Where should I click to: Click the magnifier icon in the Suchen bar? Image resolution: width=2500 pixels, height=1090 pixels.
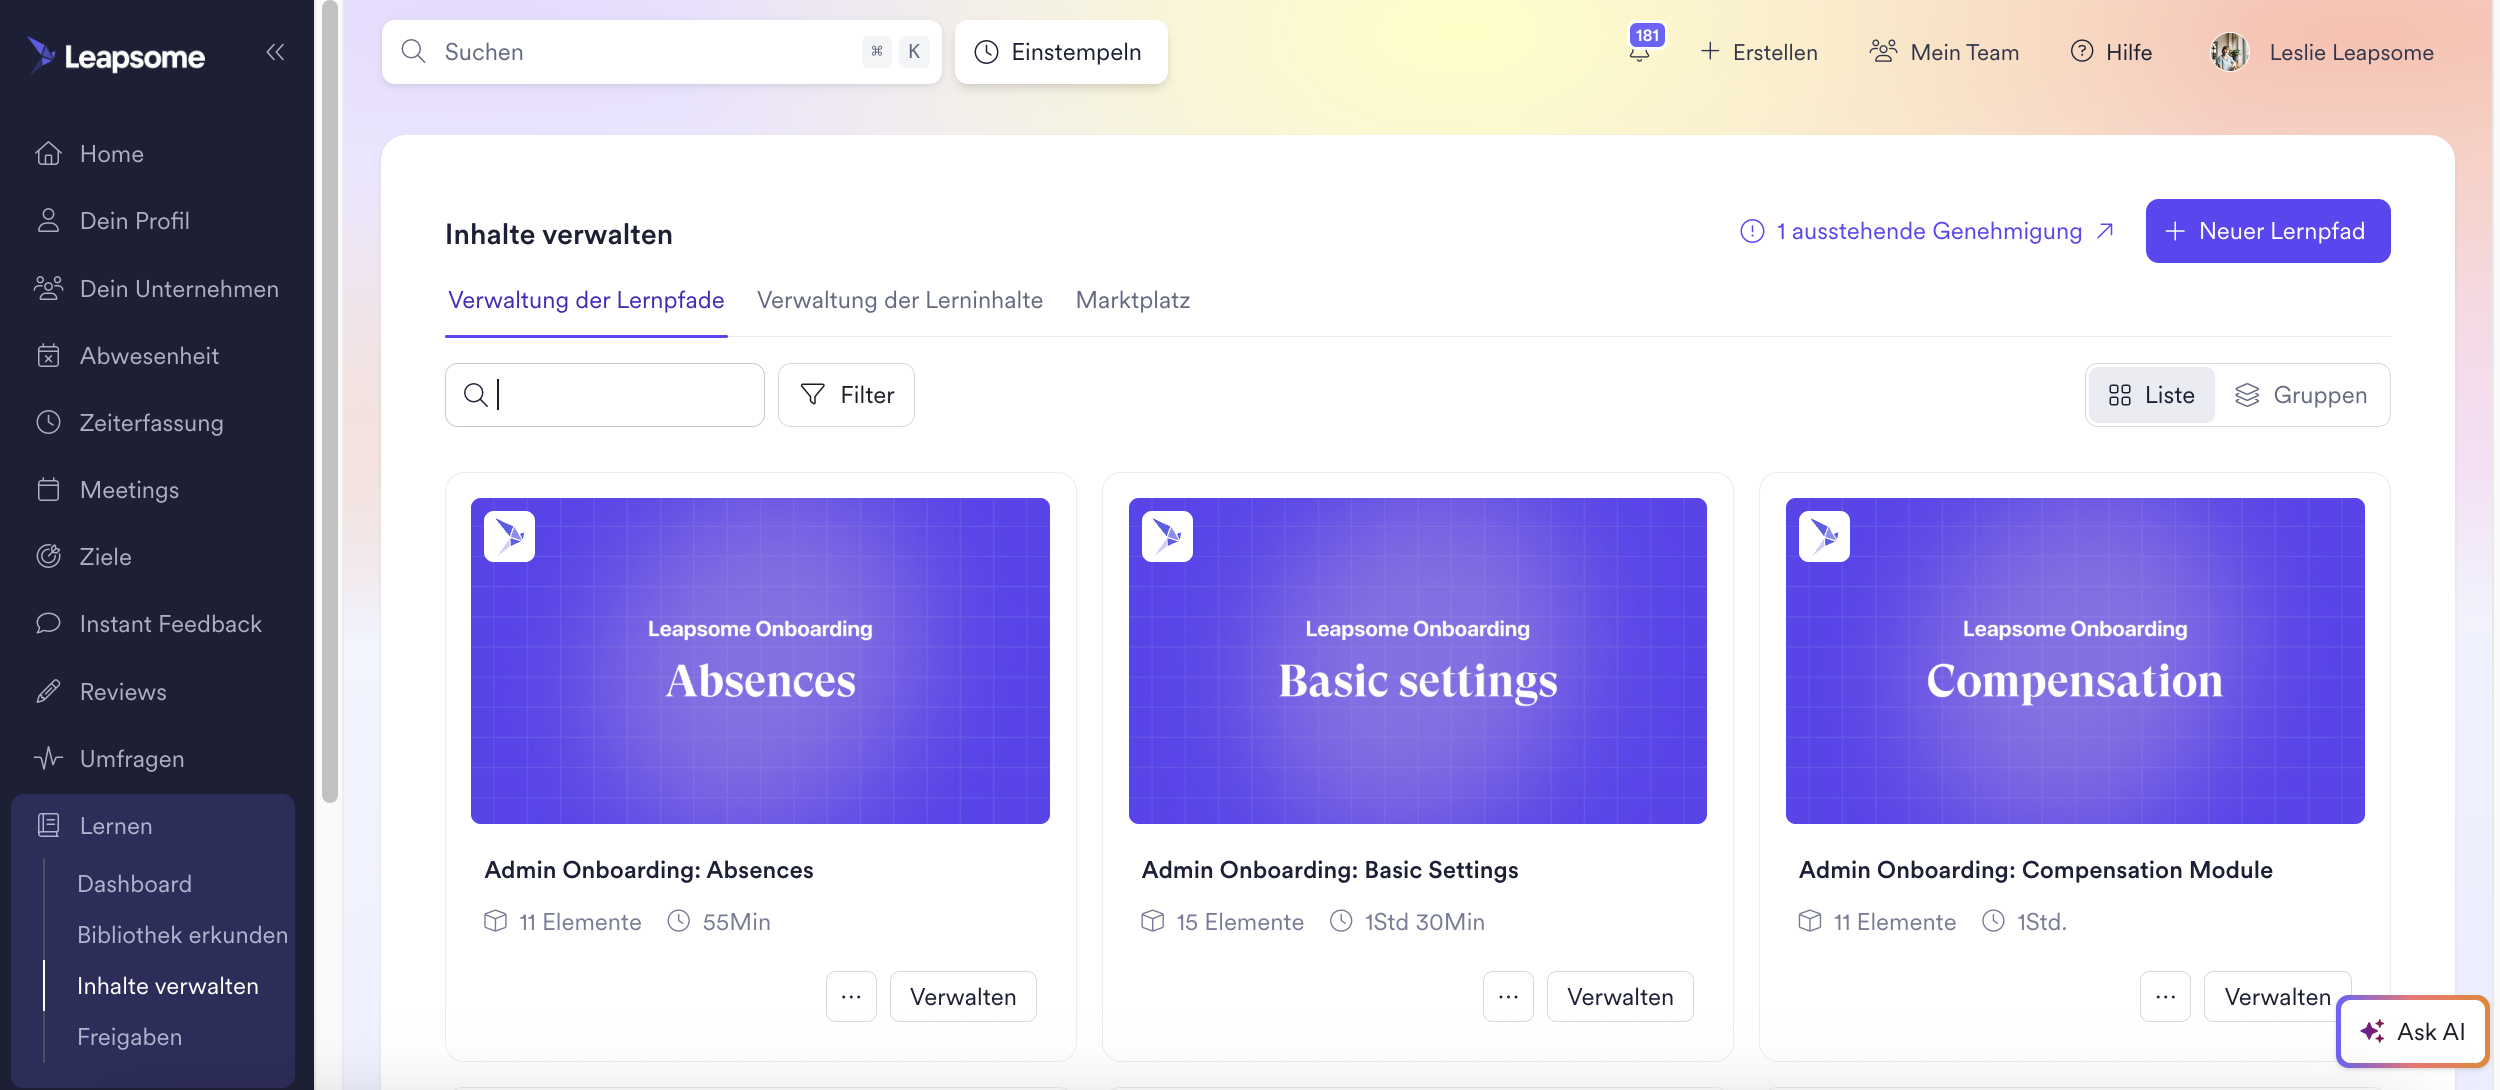click(413, 51)
